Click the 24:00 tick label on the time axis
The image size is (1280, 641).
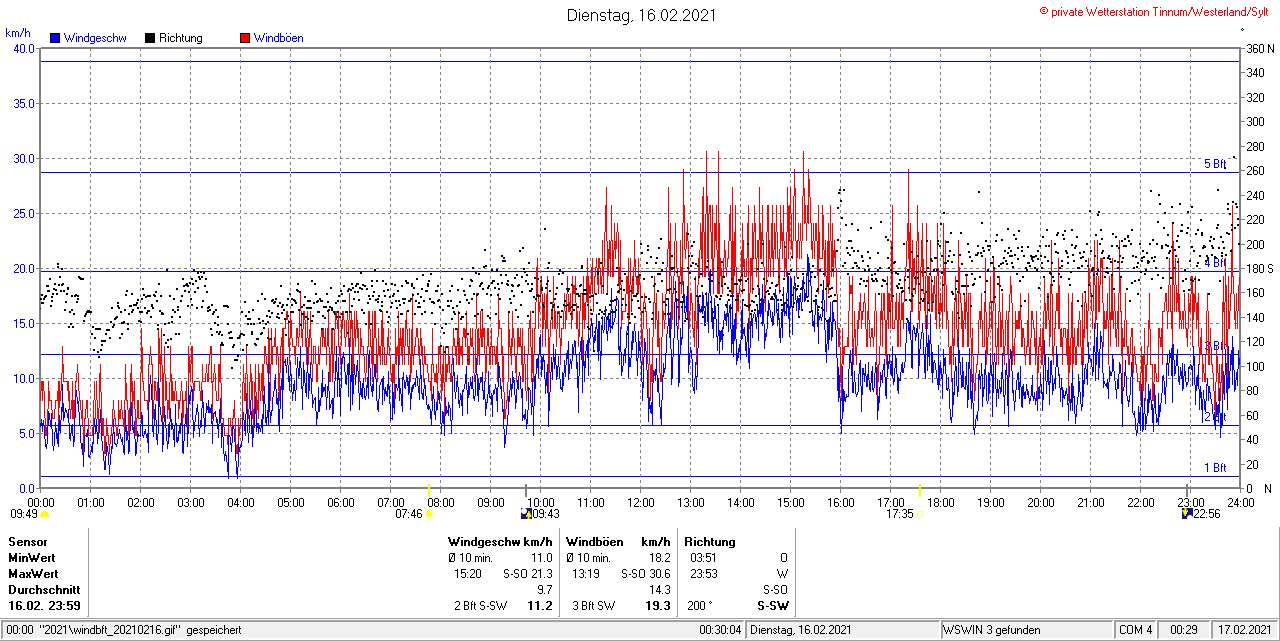pyautogui.click(x=1241, y=502)
